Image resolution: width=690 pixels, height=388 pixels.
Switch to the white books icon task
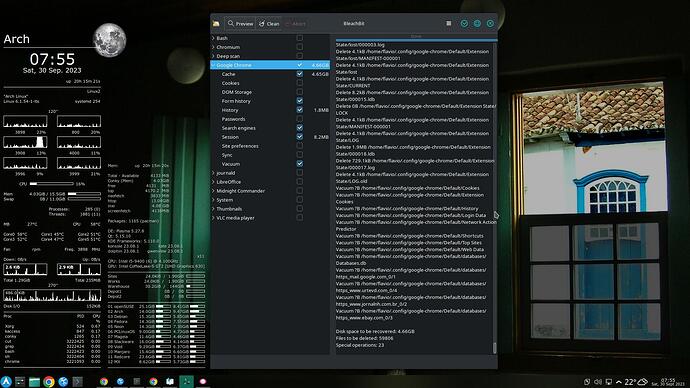[x=170, y=381]
